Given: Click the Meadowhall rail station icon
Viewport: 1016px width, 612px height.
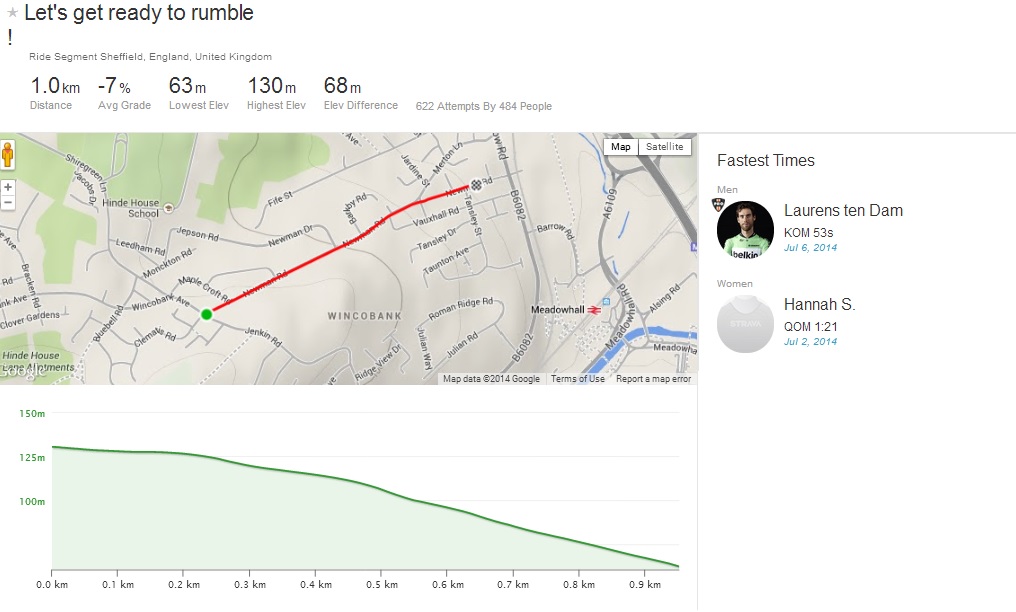Looking at the screenshot, I should click(x=593, y=309).
